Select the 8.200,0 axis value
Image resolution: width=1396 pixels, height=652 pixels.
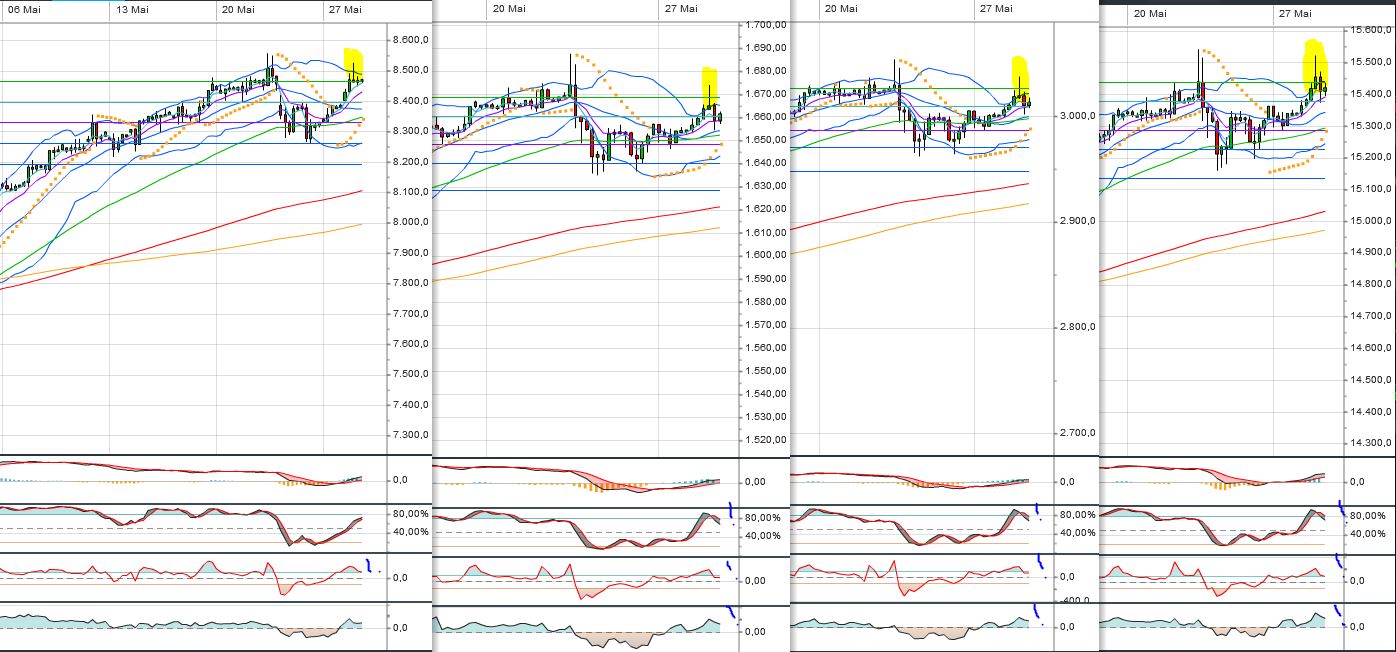point(412,162)
